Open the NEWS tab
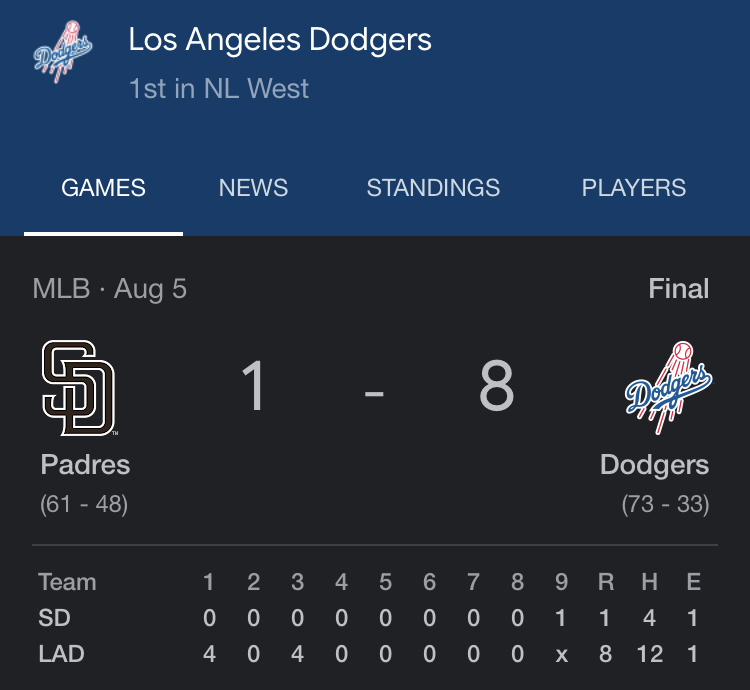750x690 pixels. 253,188
